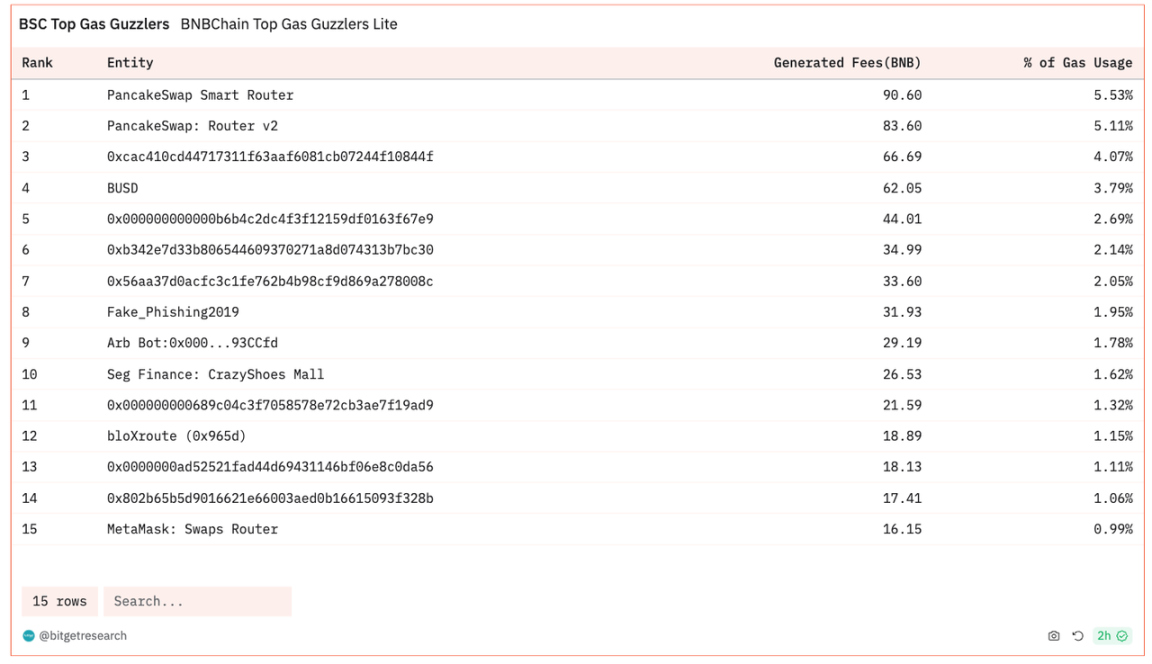Click the Seg Finance: CrazyShoes Mall cell

(215, 374)
